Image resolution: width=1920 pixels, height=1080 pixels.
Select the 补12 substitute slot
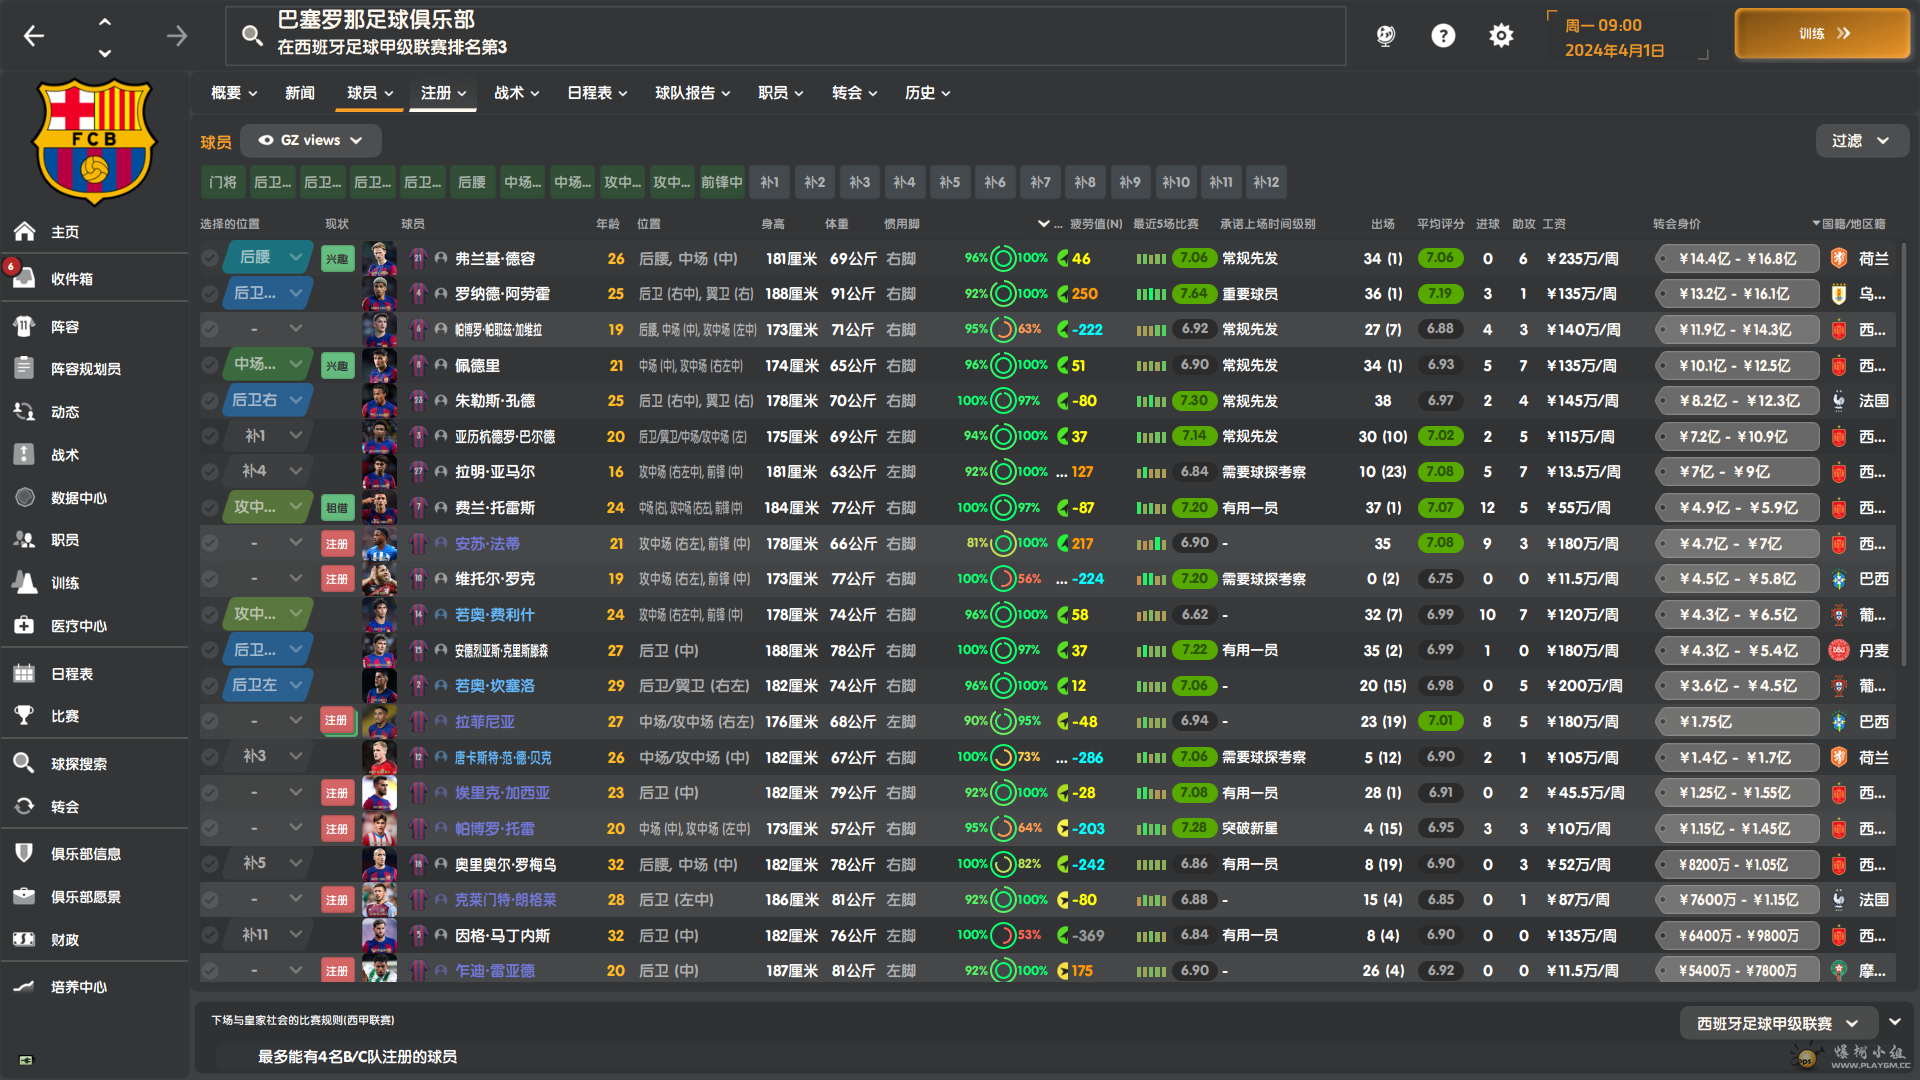[x=1266, y=182]
